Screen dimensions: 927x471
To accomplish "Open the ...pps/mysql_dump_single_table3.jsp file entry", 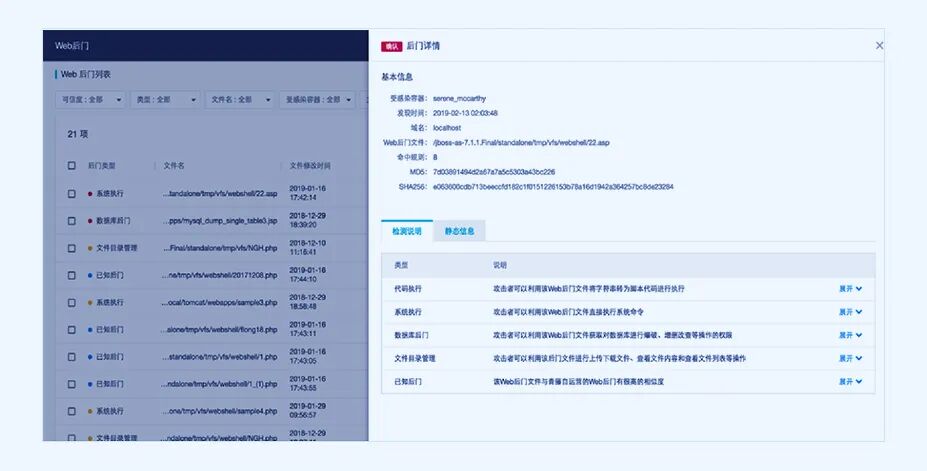I will click(x=219, y=220).
